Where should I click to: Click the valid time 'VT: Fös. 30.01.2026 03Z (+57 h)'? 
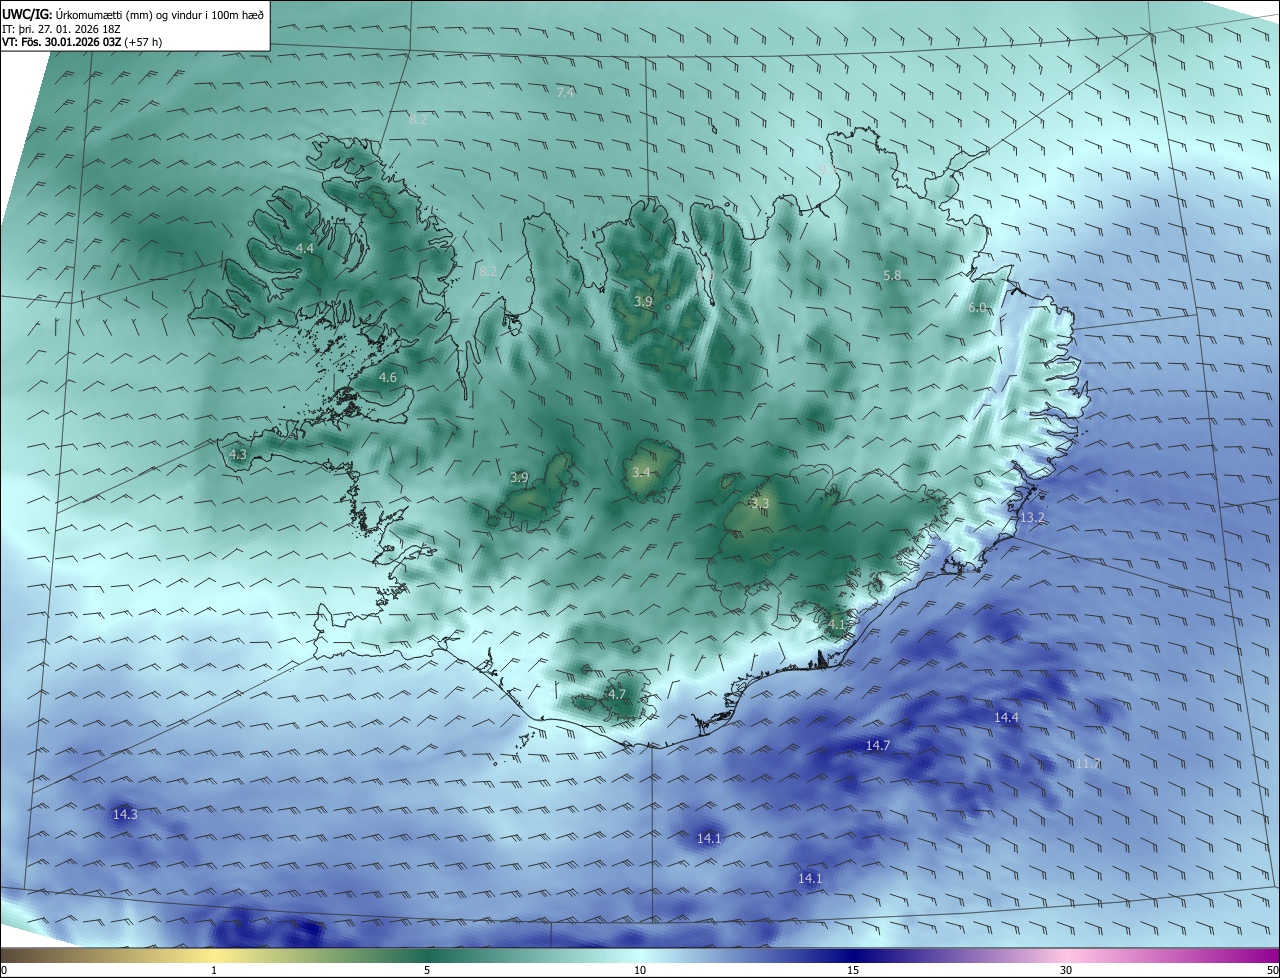(x=82, y=42)
